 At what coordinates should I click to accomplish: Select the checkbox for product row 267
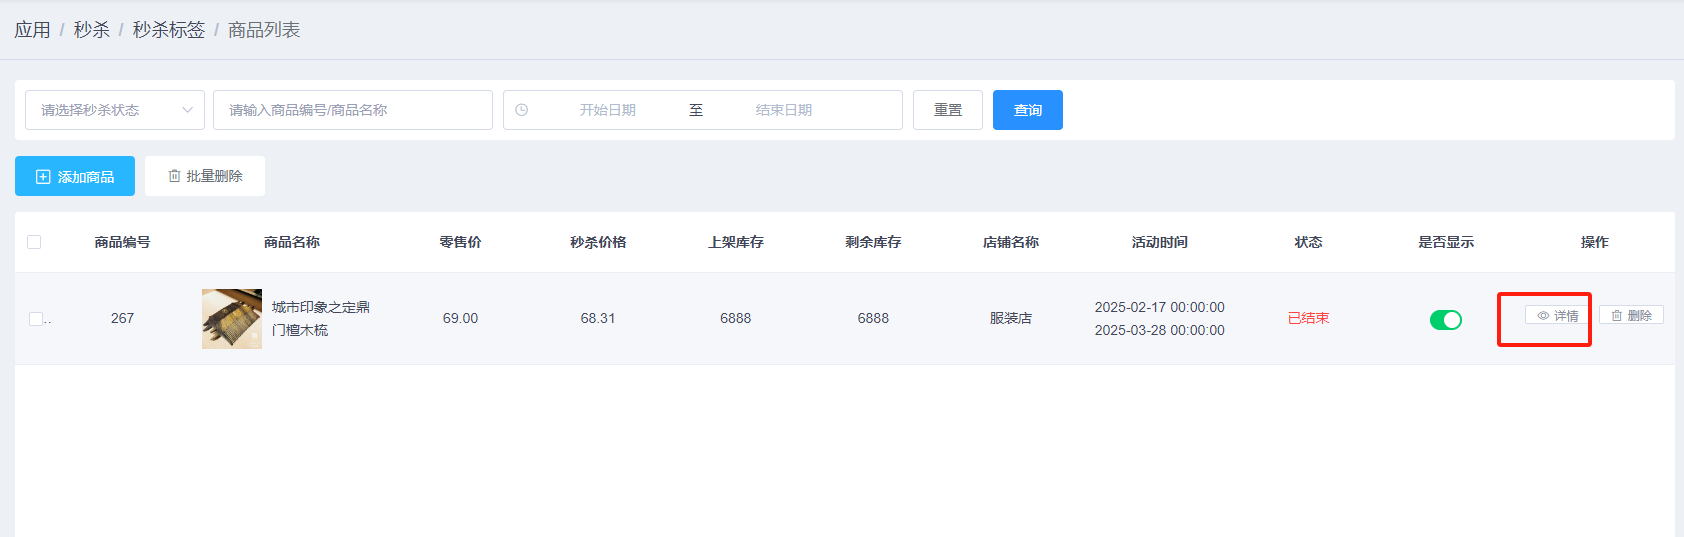[36, 319]
